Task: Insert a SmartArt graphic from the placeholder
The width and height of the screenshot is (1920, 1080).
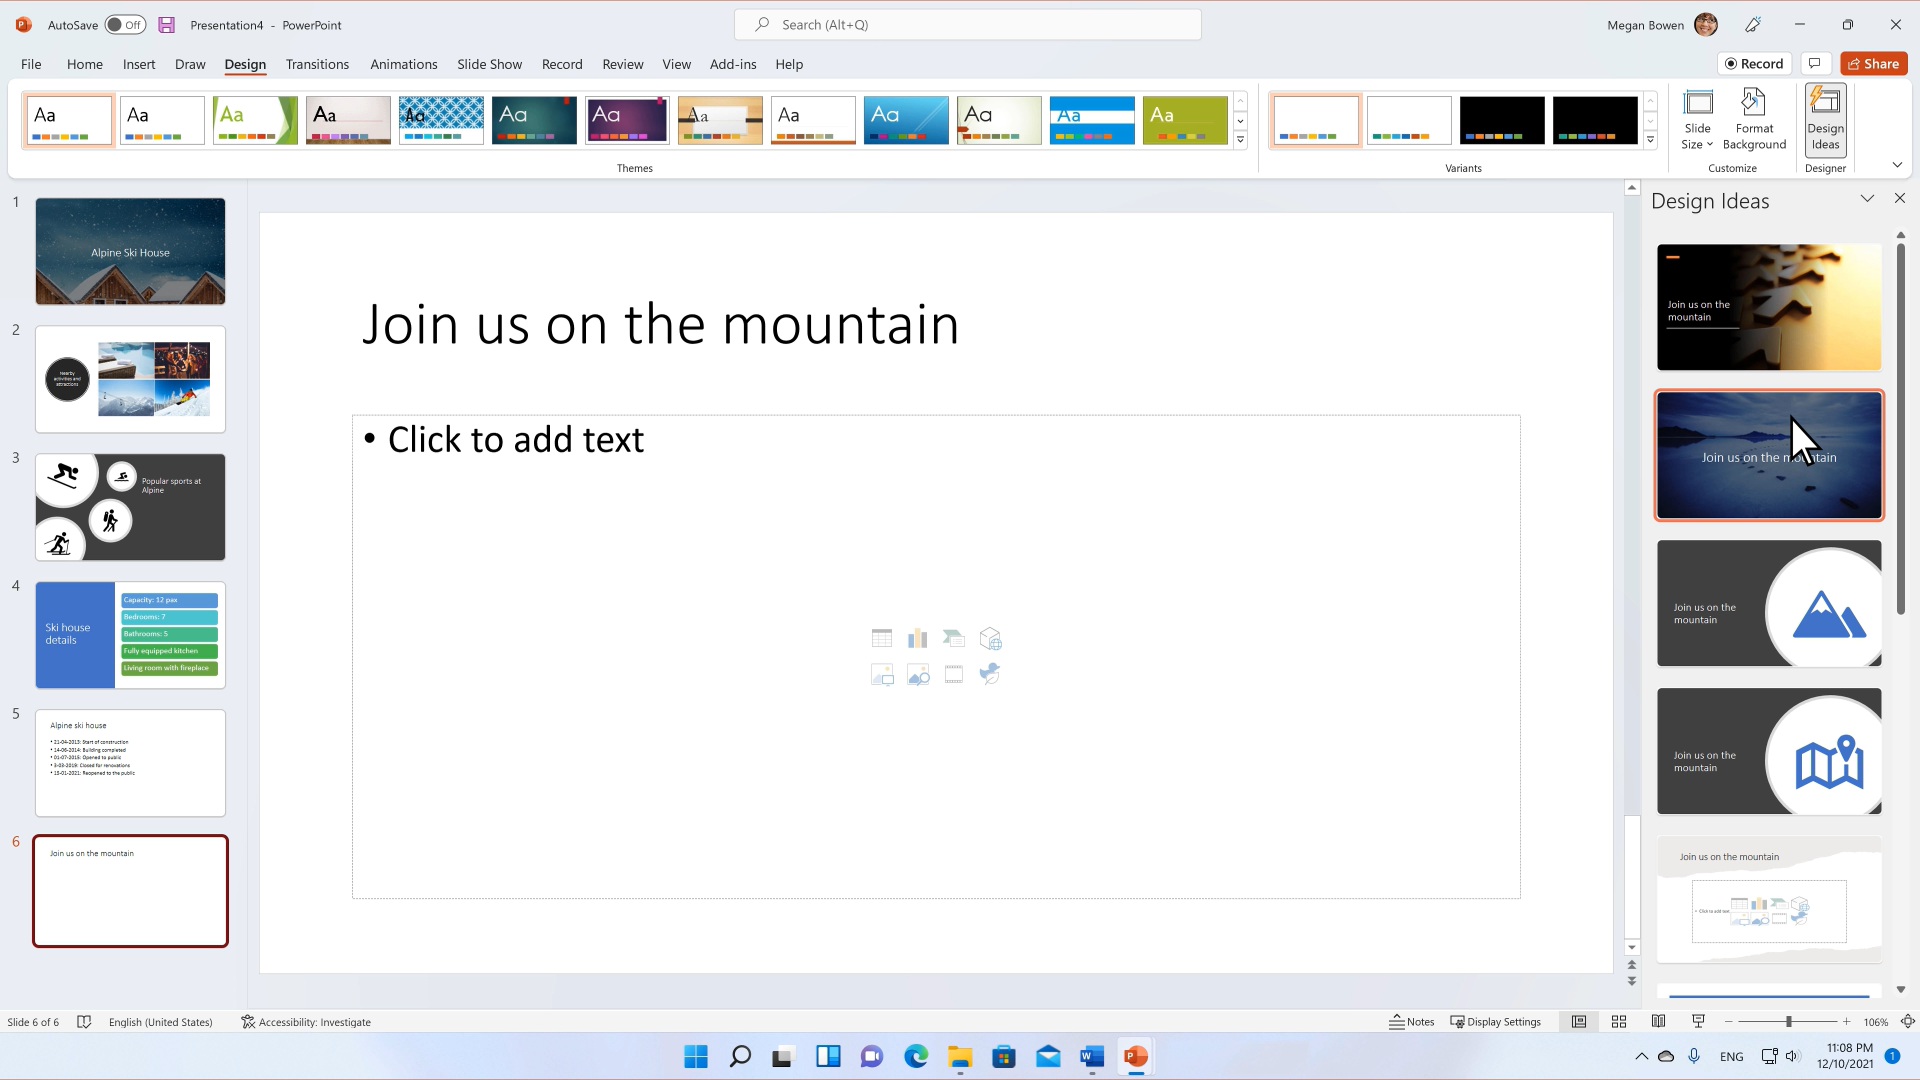Action: click(953, 639)
